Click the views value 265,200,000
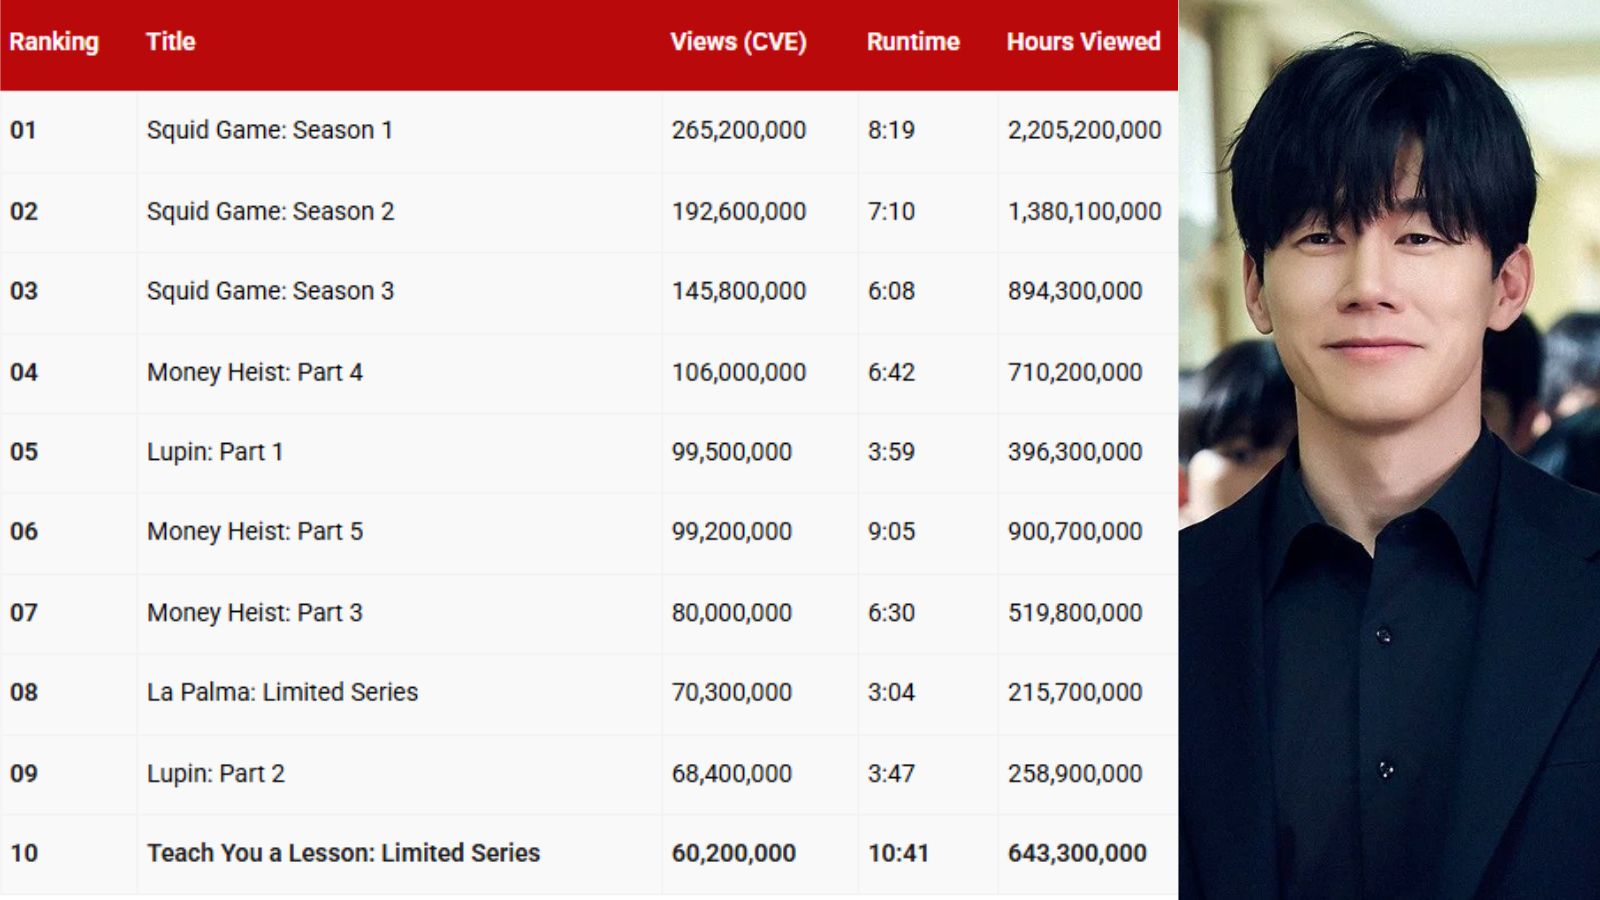The width and height of the screenshot is (1600, 900). pos(739,131)
